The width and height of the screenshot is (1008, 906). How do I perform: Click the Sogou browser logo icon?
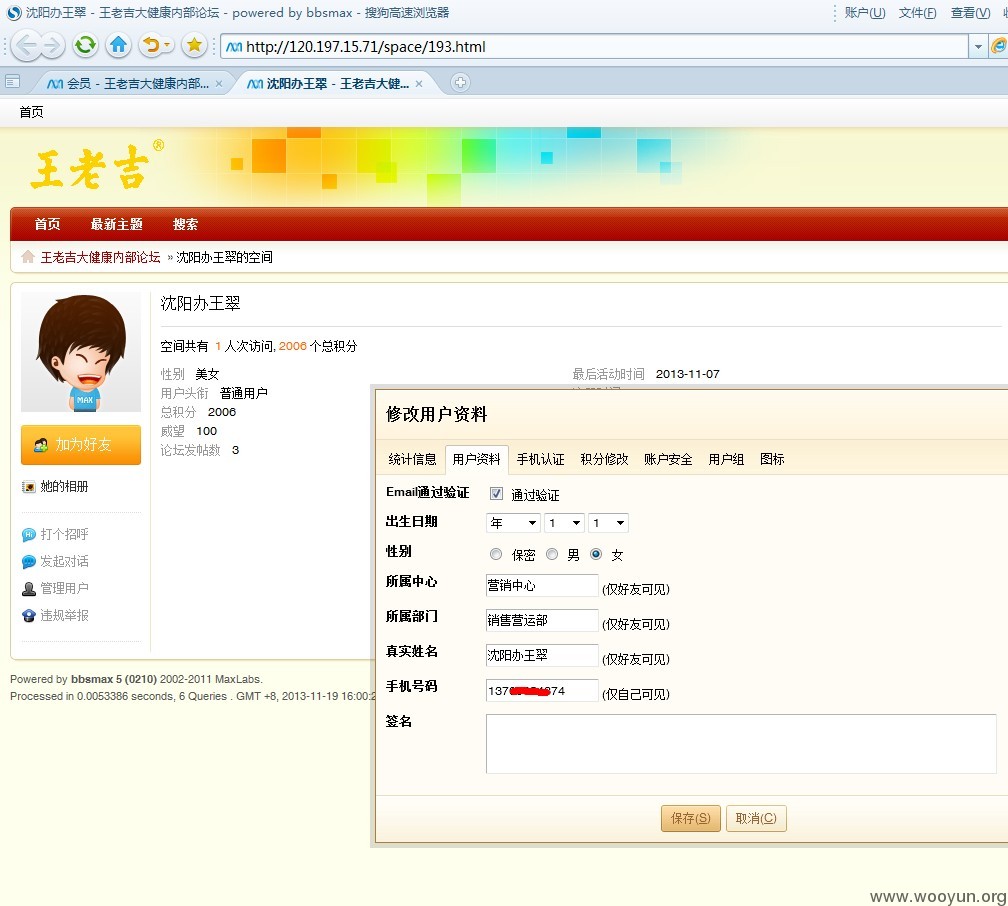pos(14,13)
